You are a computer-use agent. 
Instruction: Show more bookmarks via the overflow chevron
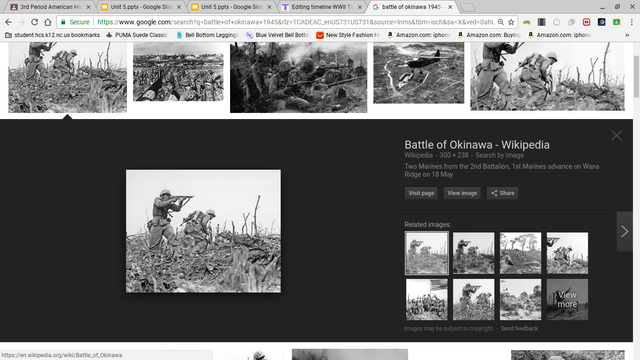click(627, 35)
